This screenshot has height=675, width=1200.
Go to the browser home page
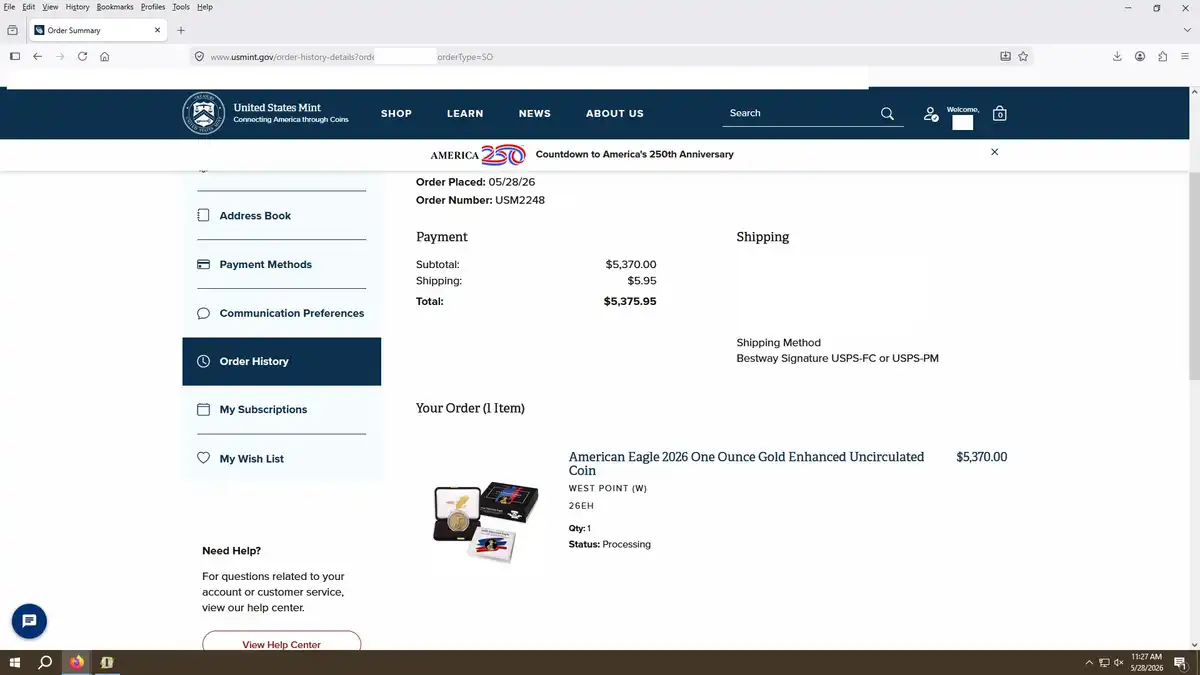pos(105,56)
